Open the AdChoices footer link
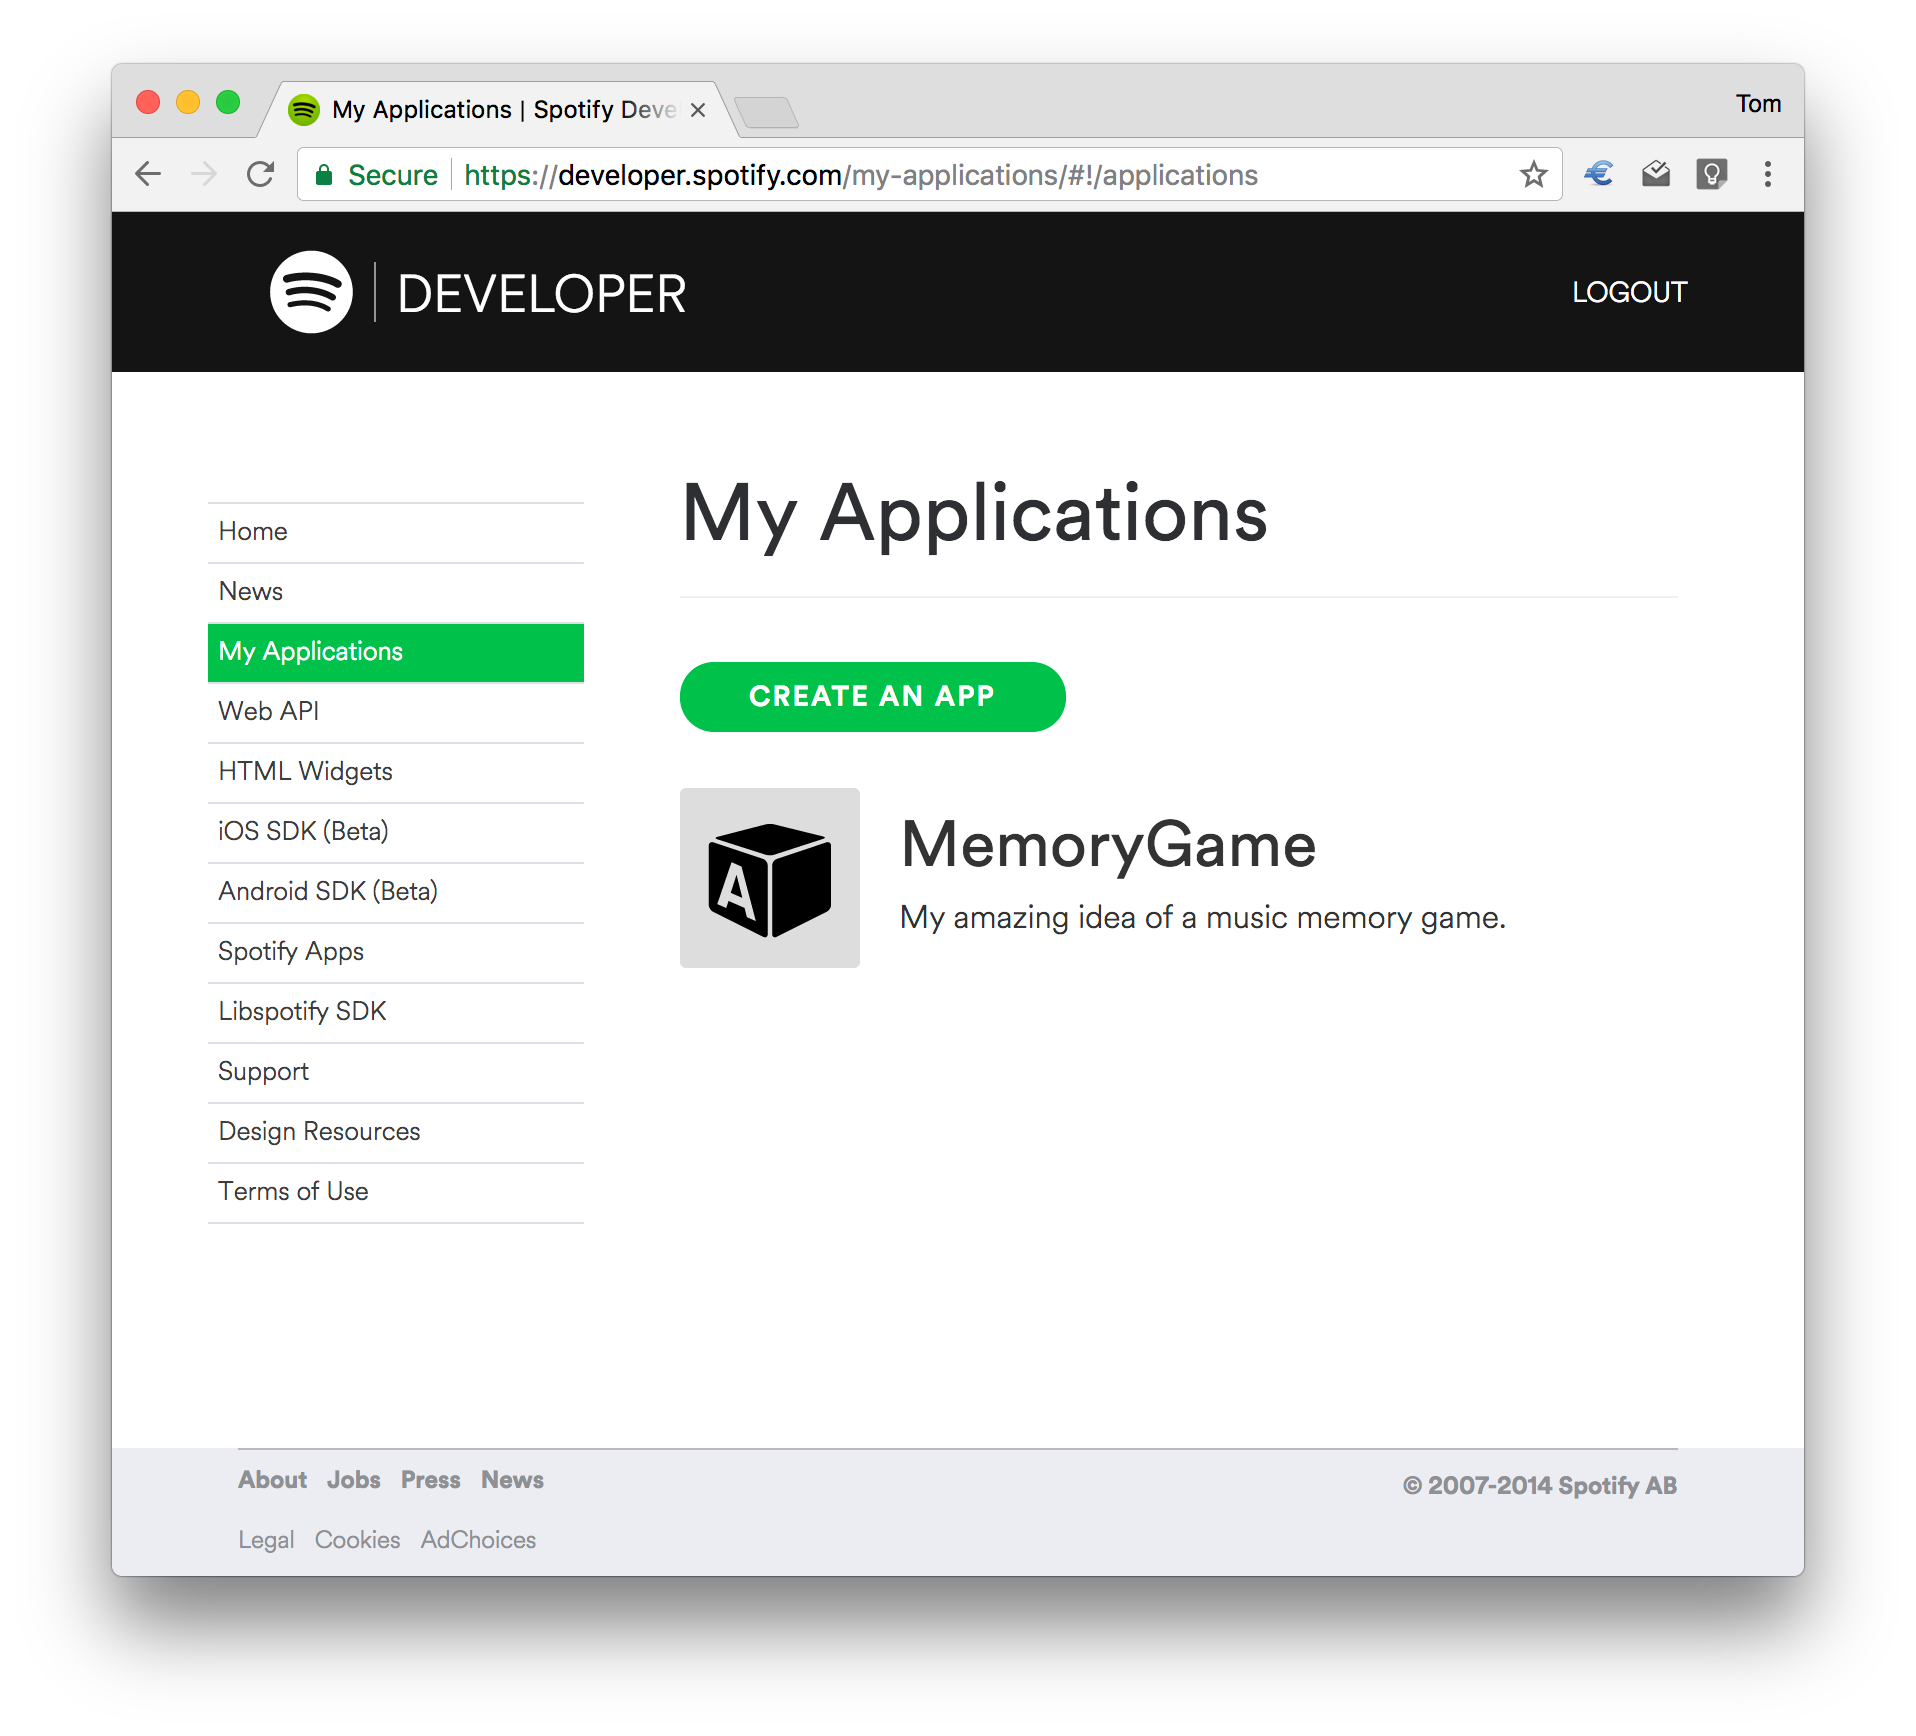This screenshot has height=1736, width=1916. (x=478, y=1540)
